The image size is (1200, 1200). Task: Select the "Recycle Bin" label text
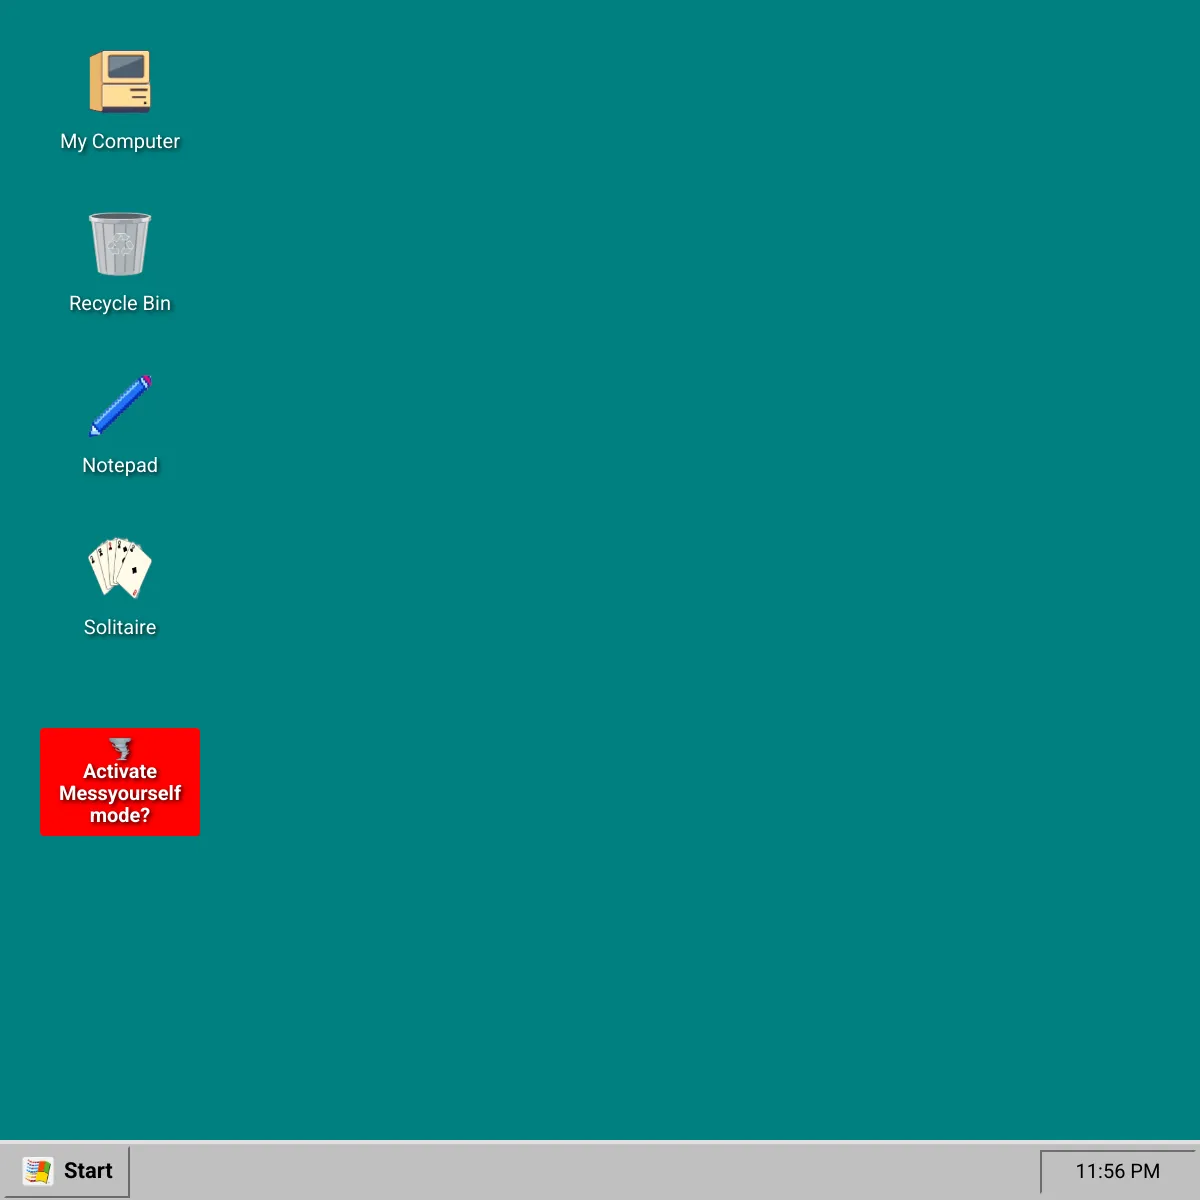click(x=120, y=304)
